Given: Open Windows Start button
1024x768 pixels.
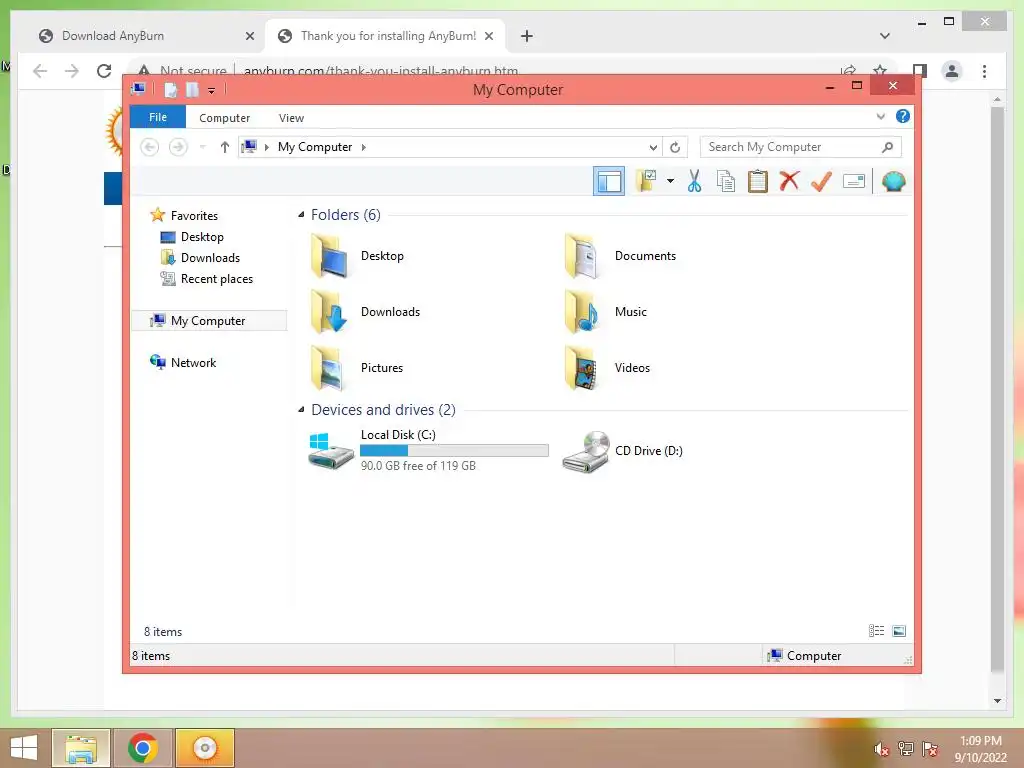Looking at the screenshot, I should click(24, 748).
